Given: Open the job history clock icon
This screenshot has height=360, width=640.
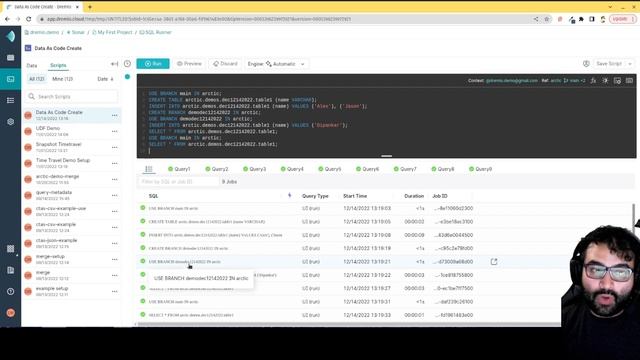Looking at the screenshot, I should pos(127,64).
